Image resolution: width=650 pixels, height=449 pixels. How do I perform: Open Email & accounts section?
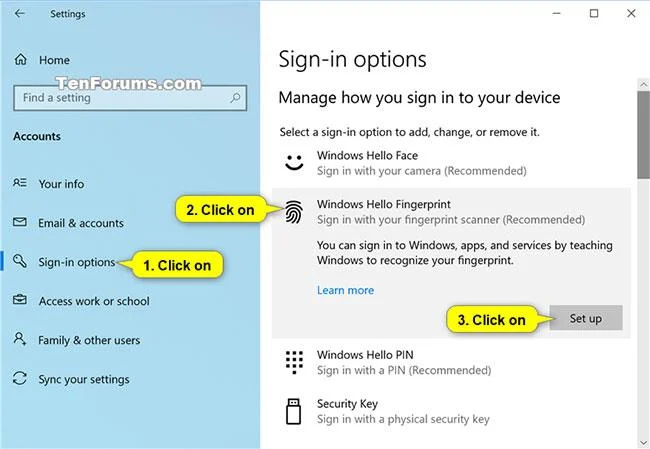click(x=81, y=223)
